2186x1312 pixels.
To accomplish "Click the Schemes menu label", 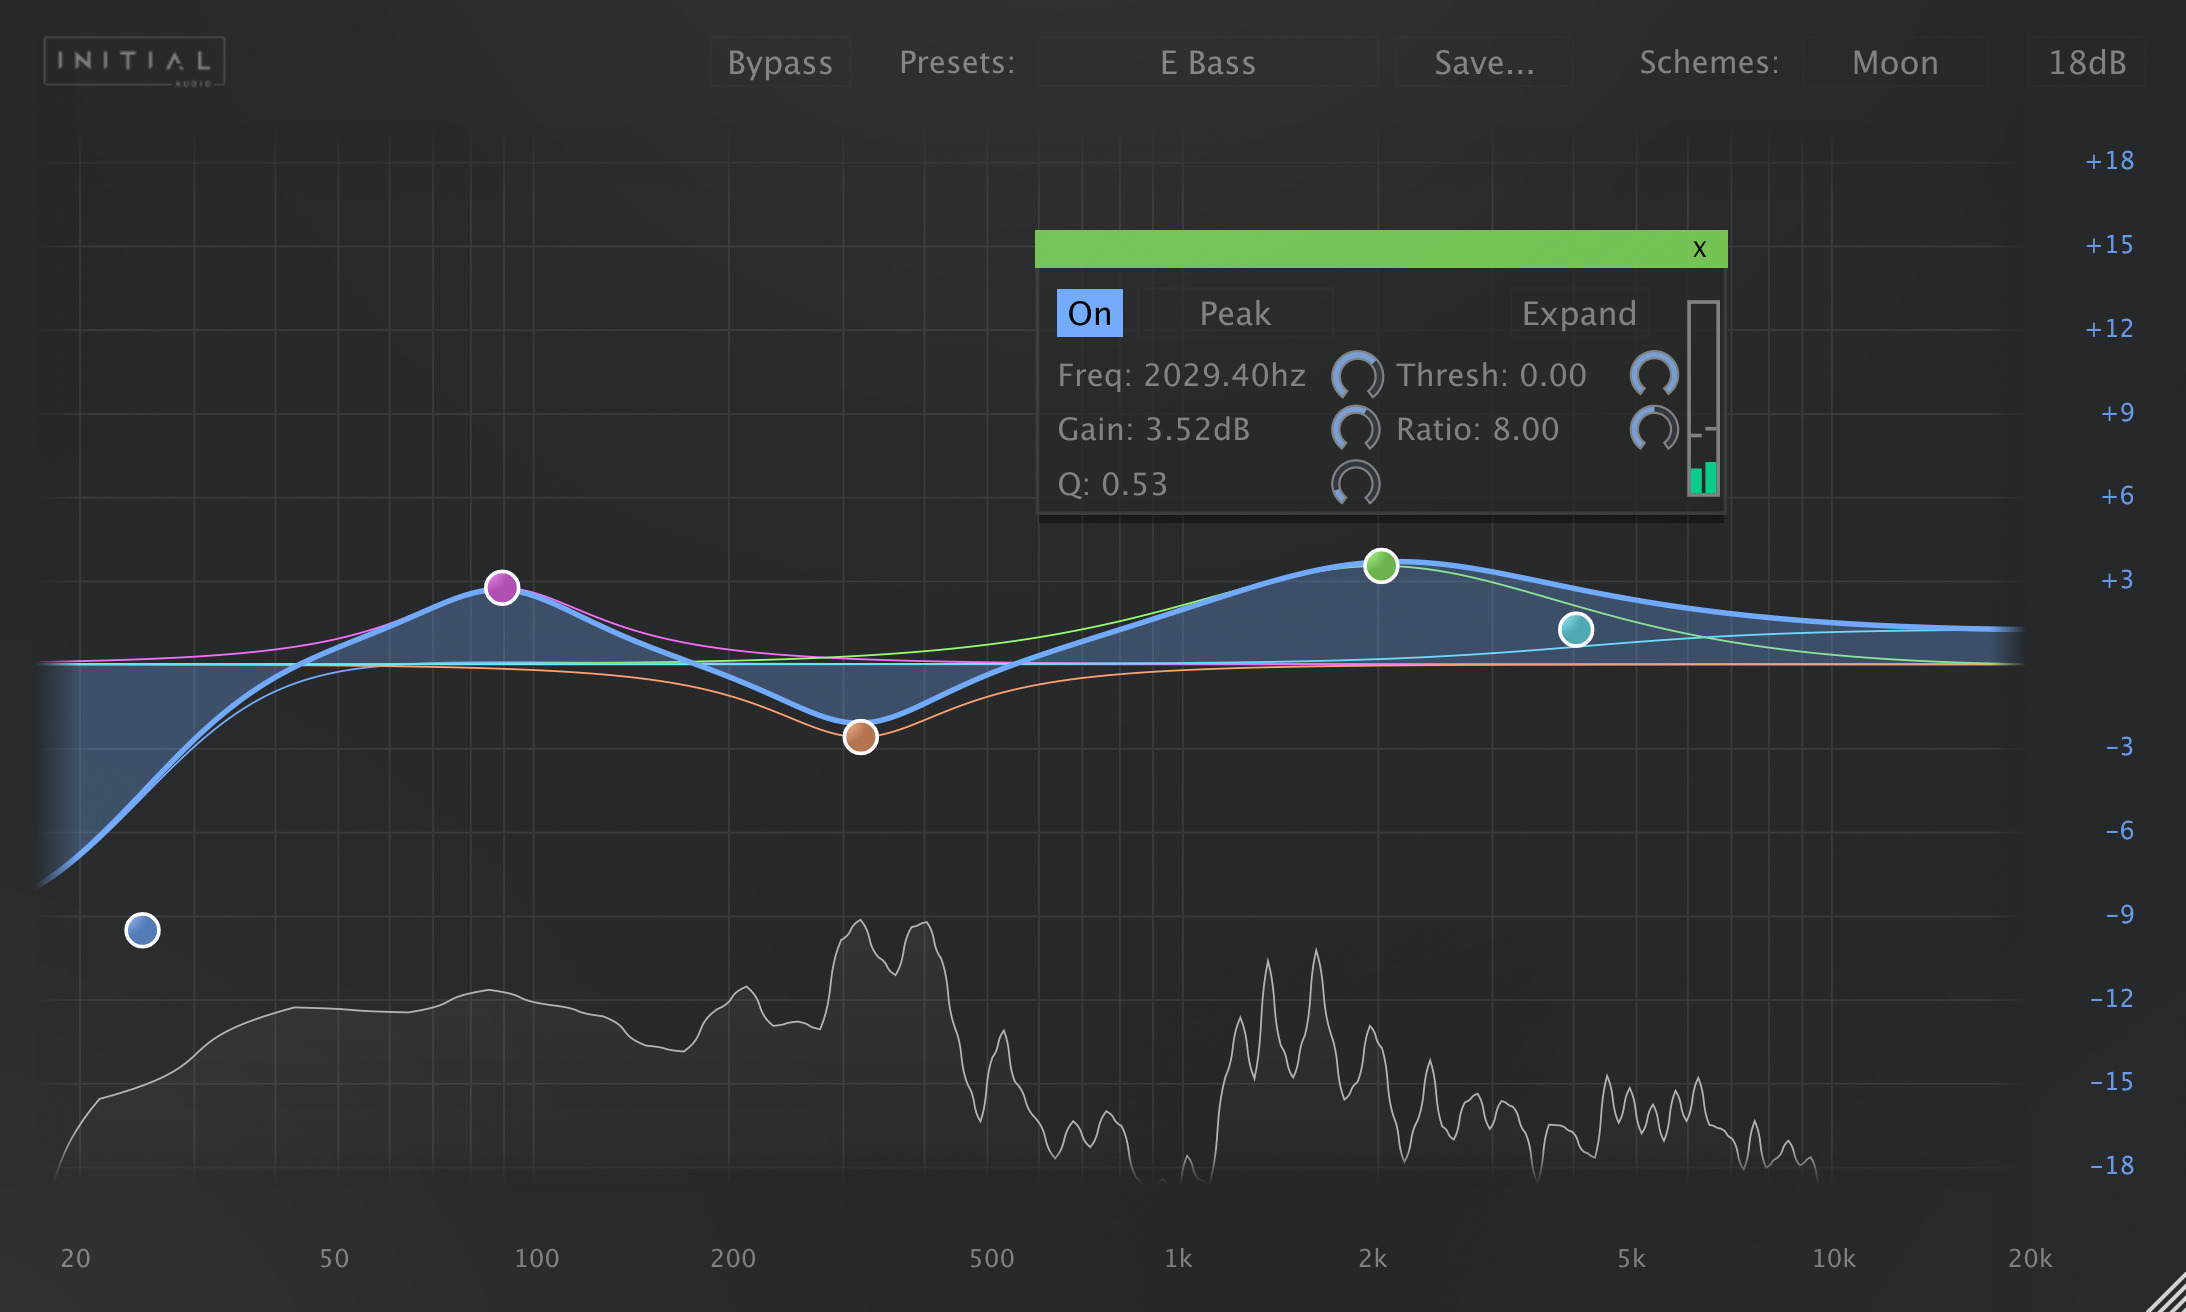I will point(1709,62).
